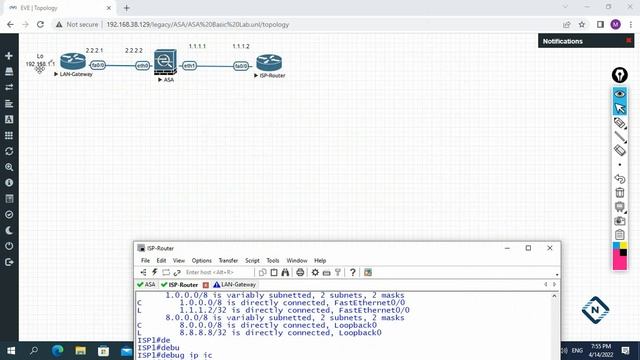
Task: Open the Tools menu in terminal window
Action: (x=273, y=260)
